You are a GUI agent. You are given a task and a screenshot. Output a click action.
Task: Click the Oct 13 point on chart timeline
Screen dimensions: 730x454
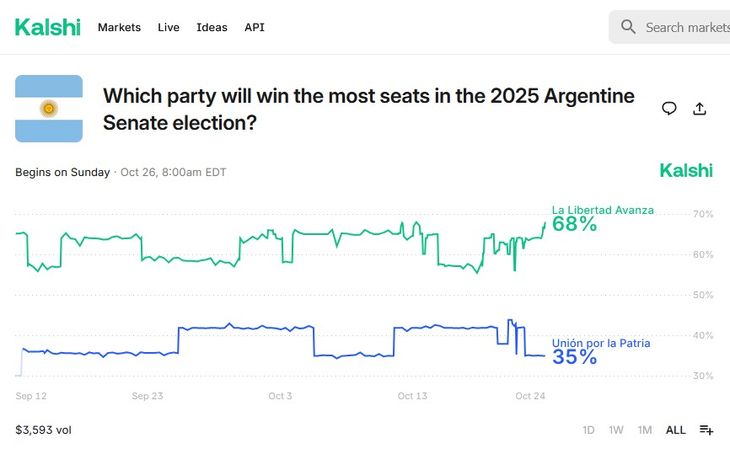click(x=412, y=396)
